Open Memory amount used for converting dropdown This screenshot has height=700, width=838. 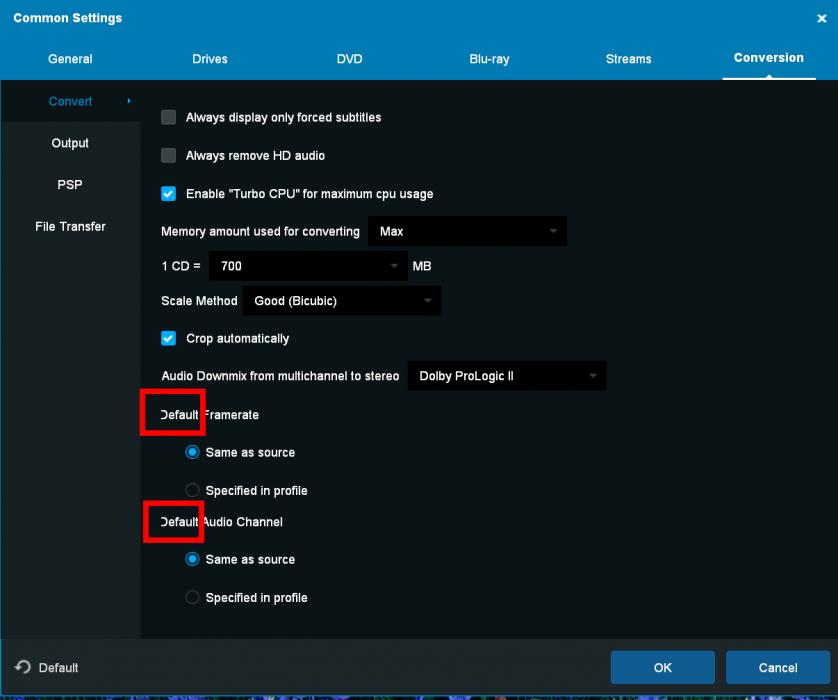(467, 232)
